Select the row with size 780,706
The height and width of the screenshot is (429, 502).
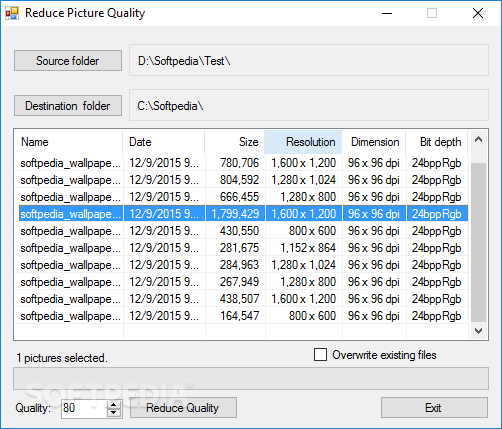pos(242,163)
